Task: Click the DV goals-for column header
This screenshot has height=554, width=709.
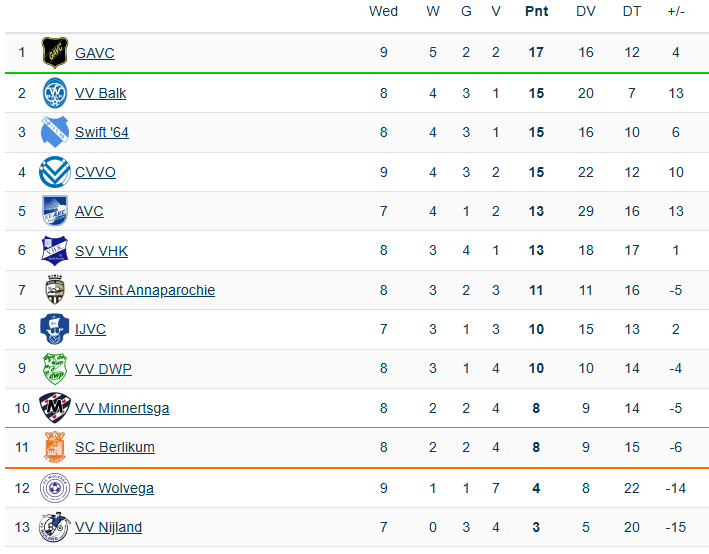Action: pyautogui.click(x=586, y=12)
